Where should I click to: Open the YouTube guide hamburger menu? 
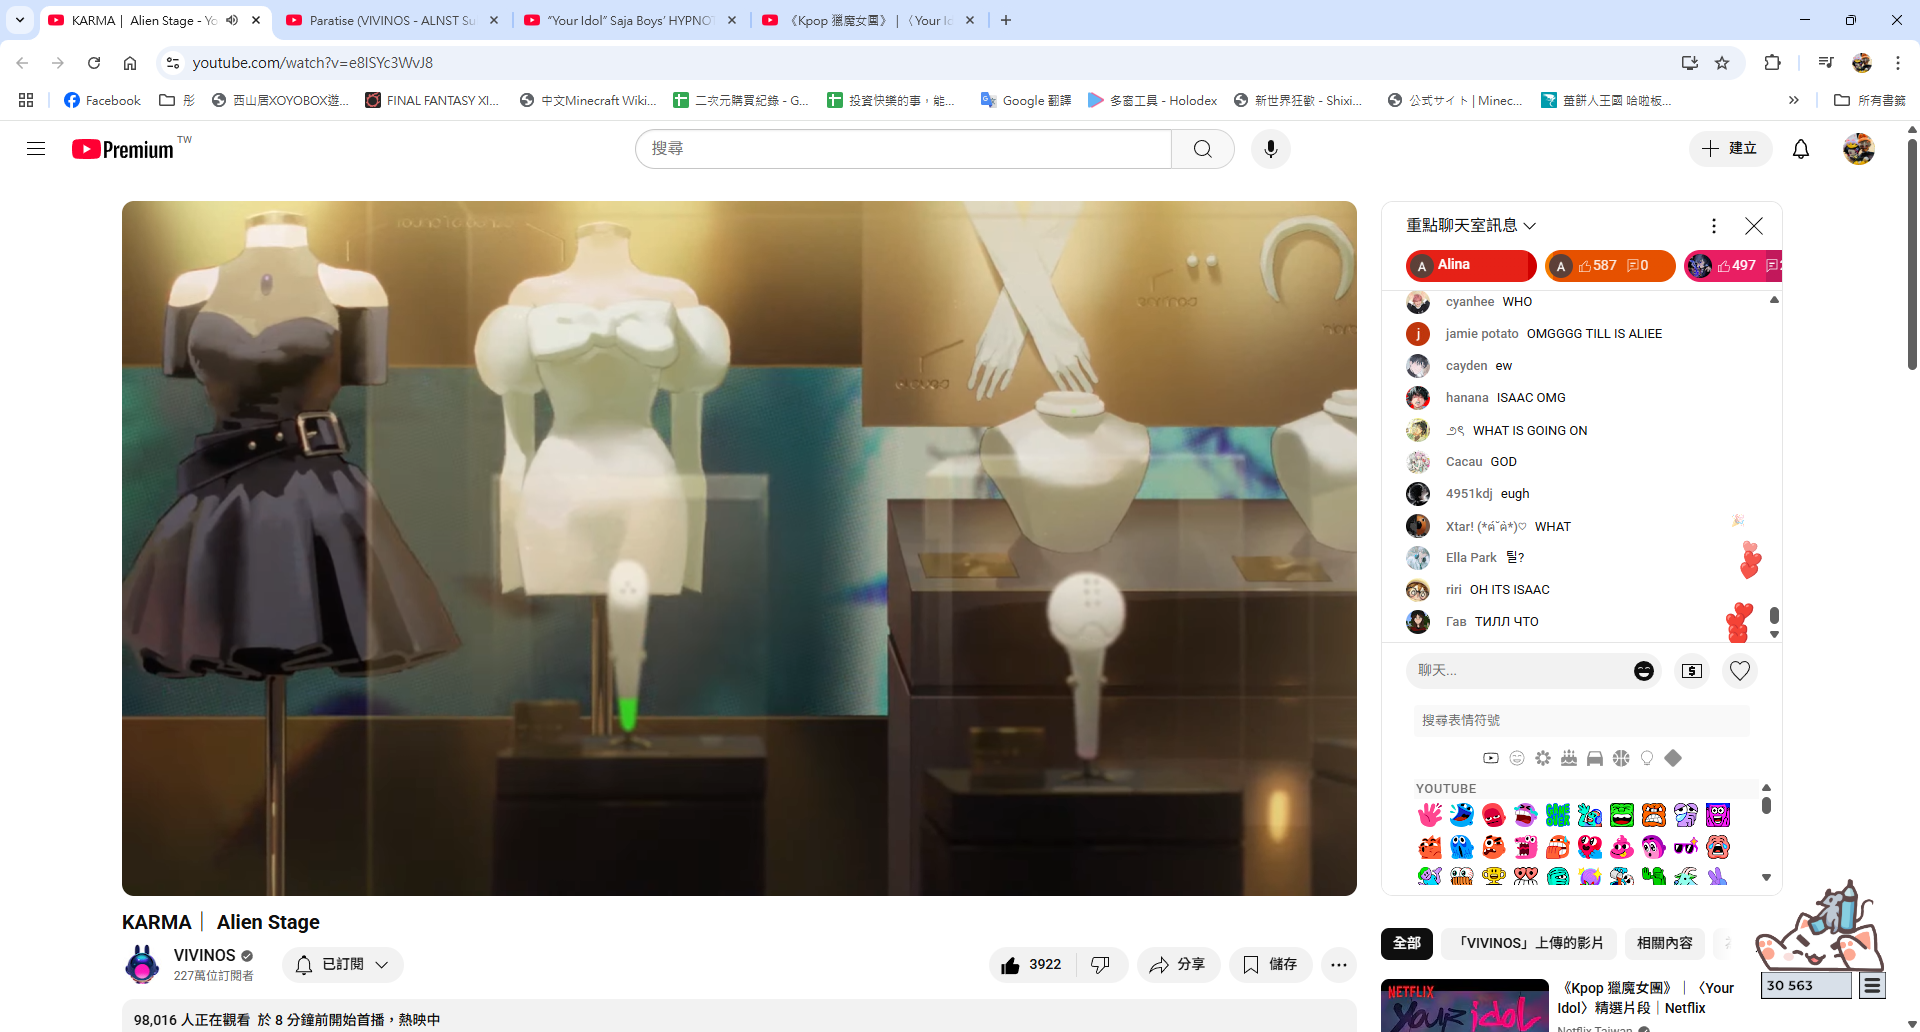(36, 149)
